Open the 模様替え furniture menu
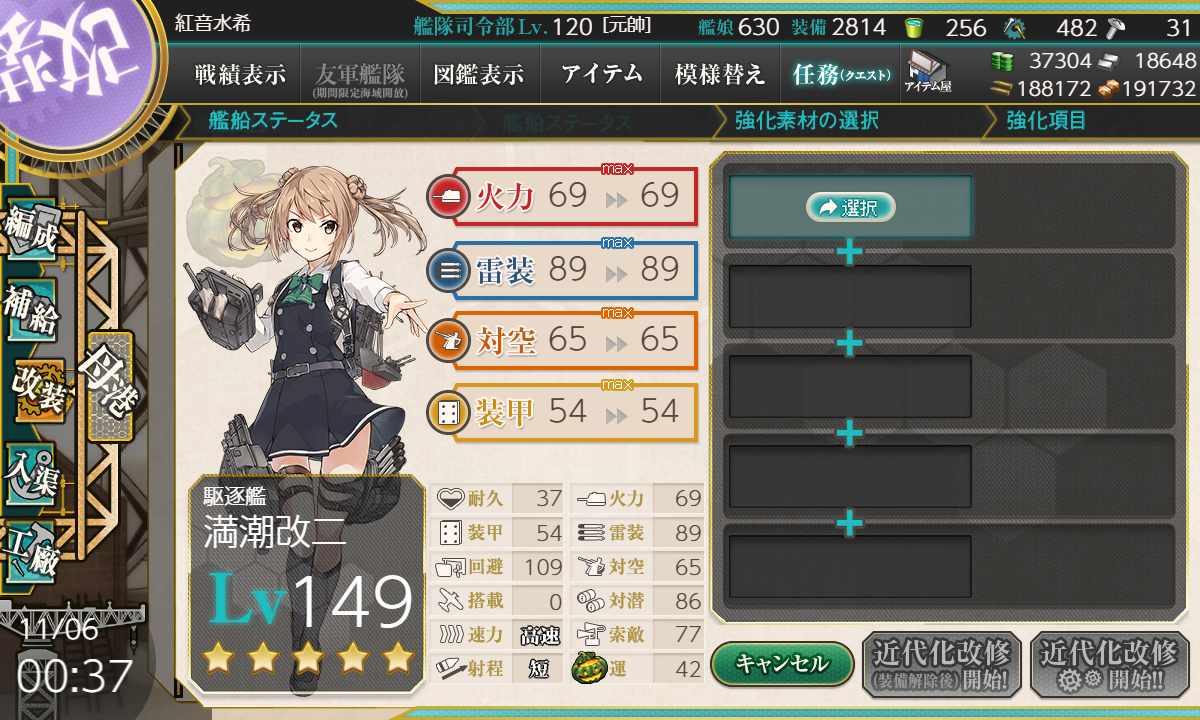Image resolution: width=1200 pixels, height=720 pixels. pos(720,74)
